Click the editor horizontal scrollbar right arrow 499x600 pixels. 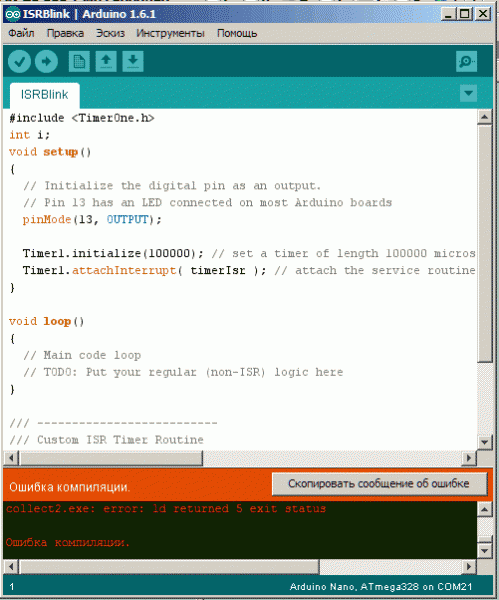(469, 458)
